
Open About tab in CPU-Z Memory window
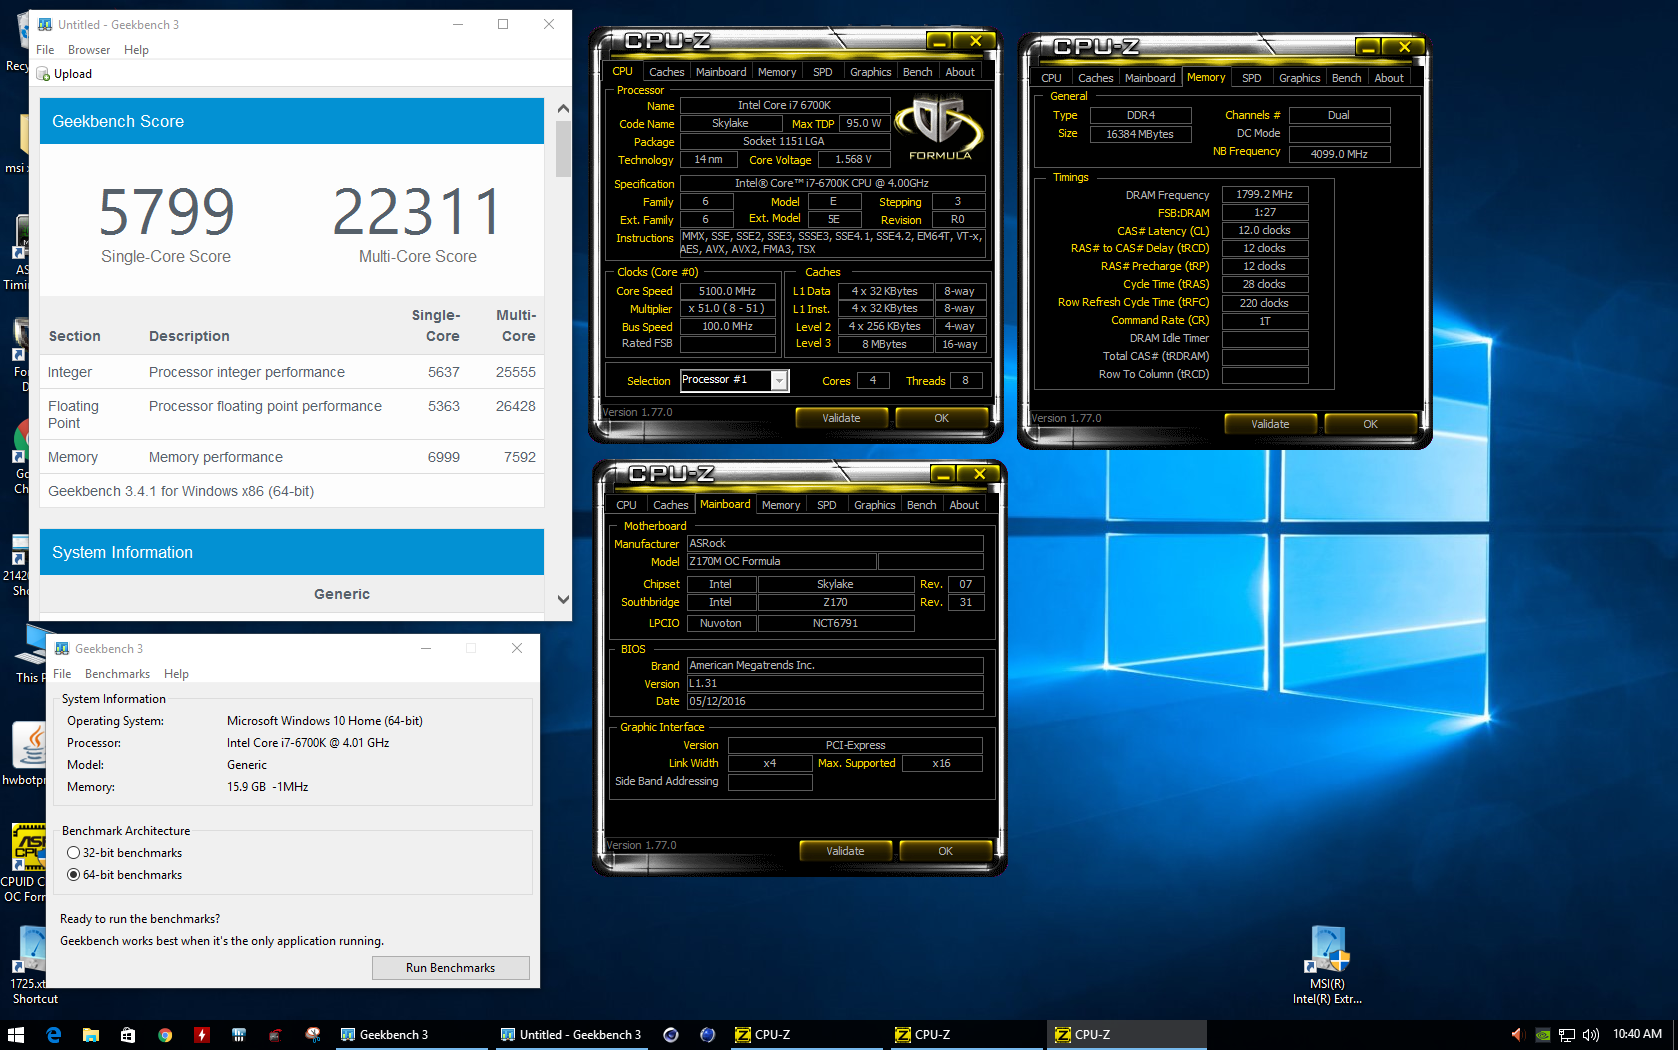tap(1388, 78)
